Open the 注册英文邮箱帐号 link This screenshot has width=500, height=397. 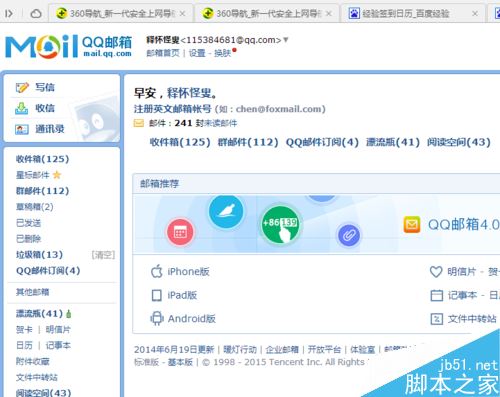pos(172,109)
